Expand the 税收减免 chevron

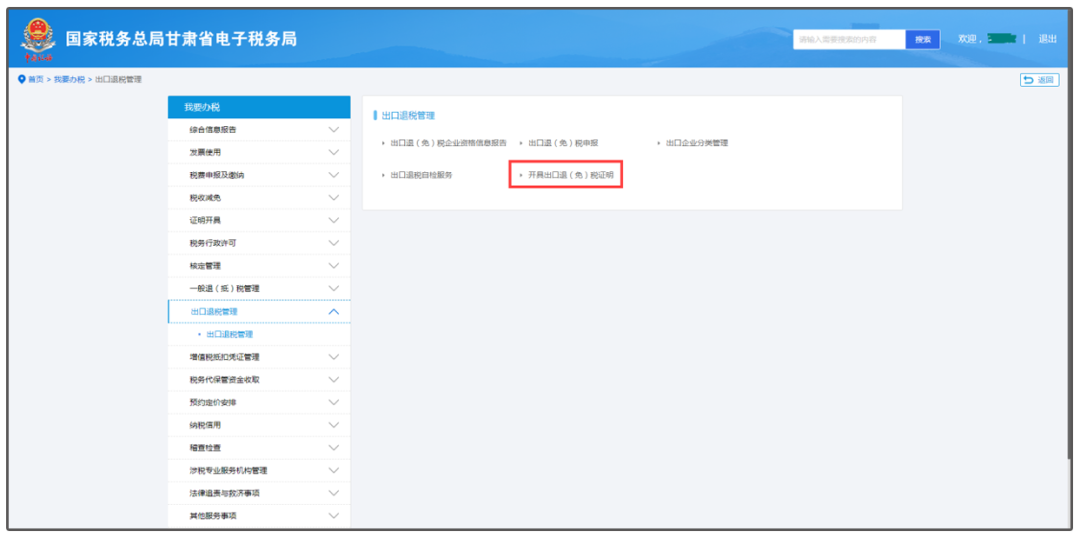click(x=334, y=198)
